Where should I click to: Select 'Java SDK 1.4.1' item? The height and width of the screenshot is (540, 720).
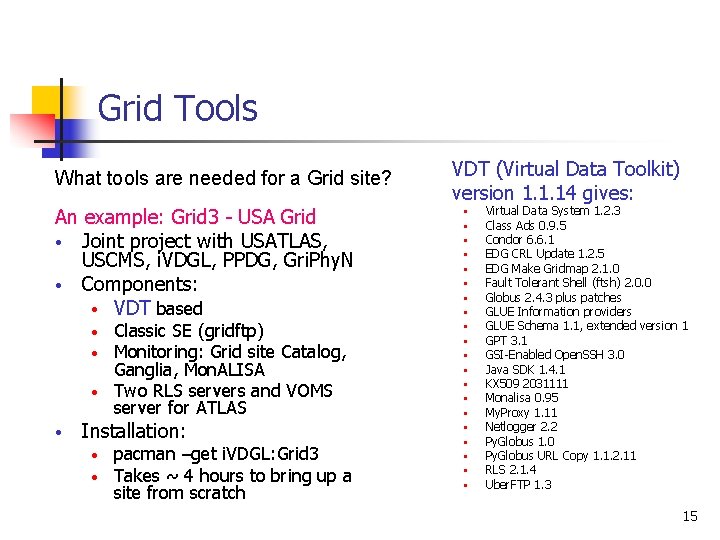(x=525, y=370)
